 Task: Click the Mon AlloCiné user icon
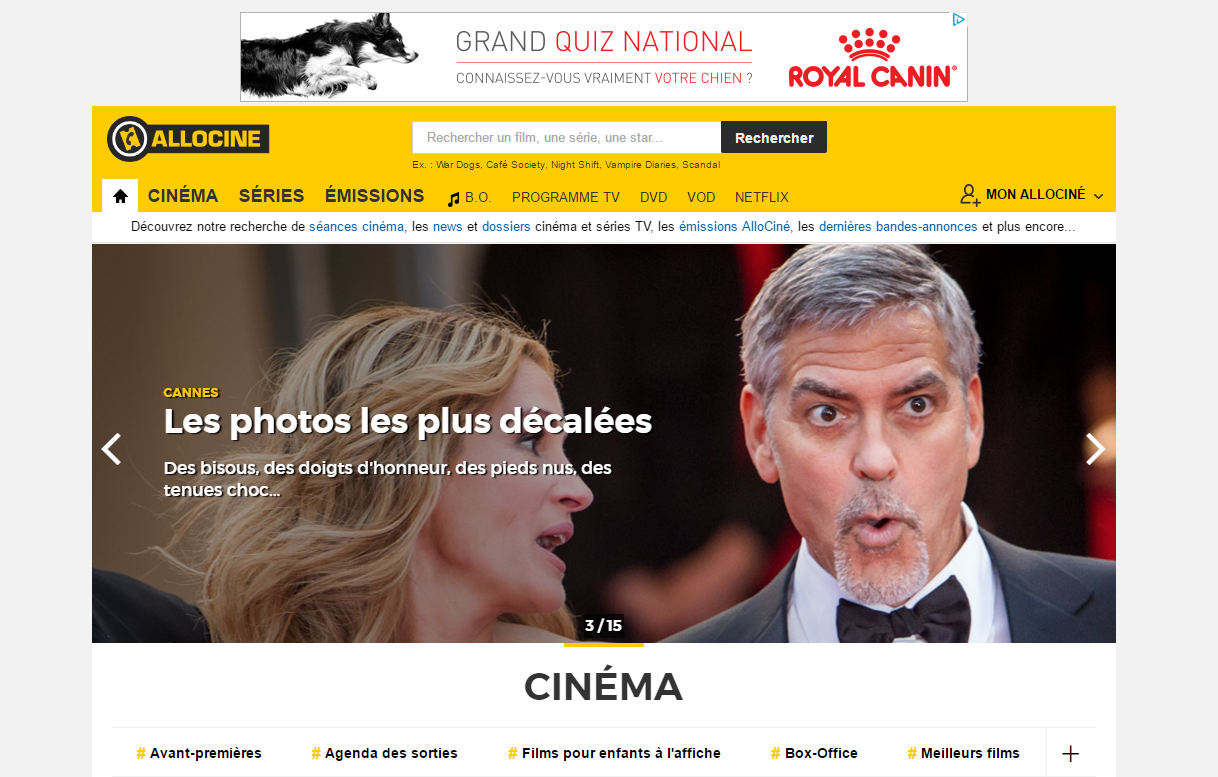[969, 195]
